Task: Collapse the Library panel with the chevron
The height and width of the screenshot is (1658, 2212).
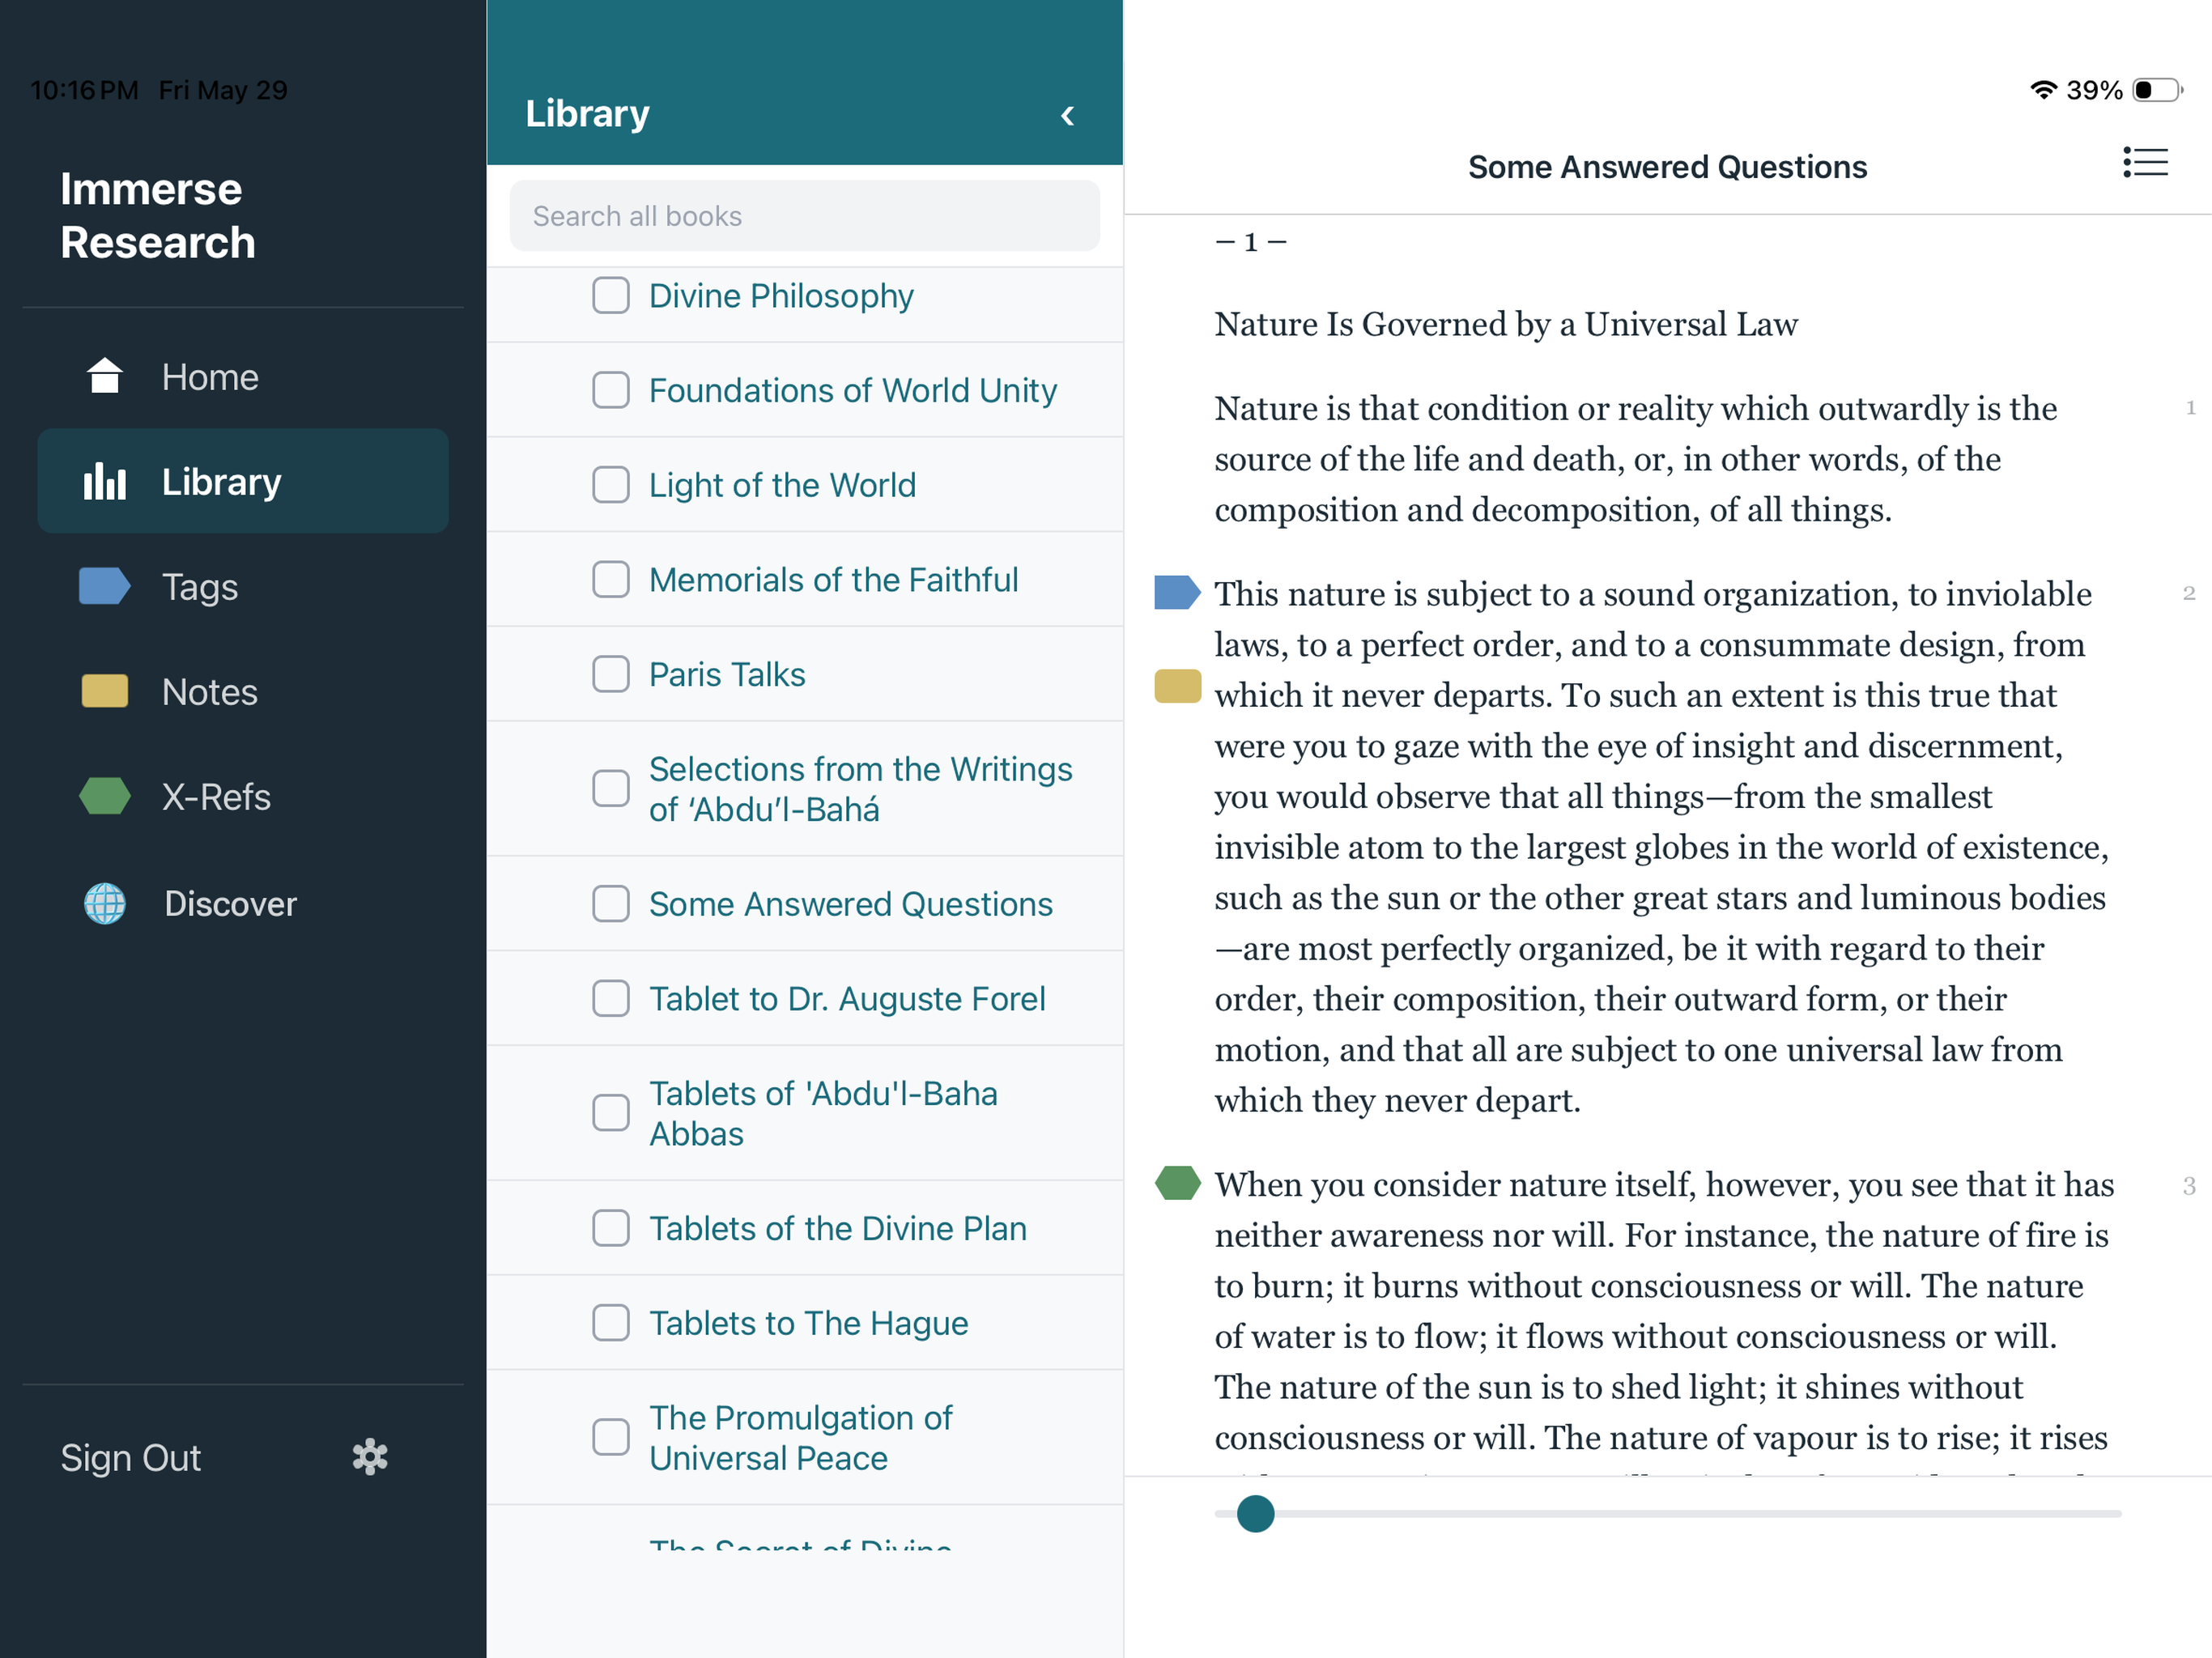Action: tap(1067, 116)
